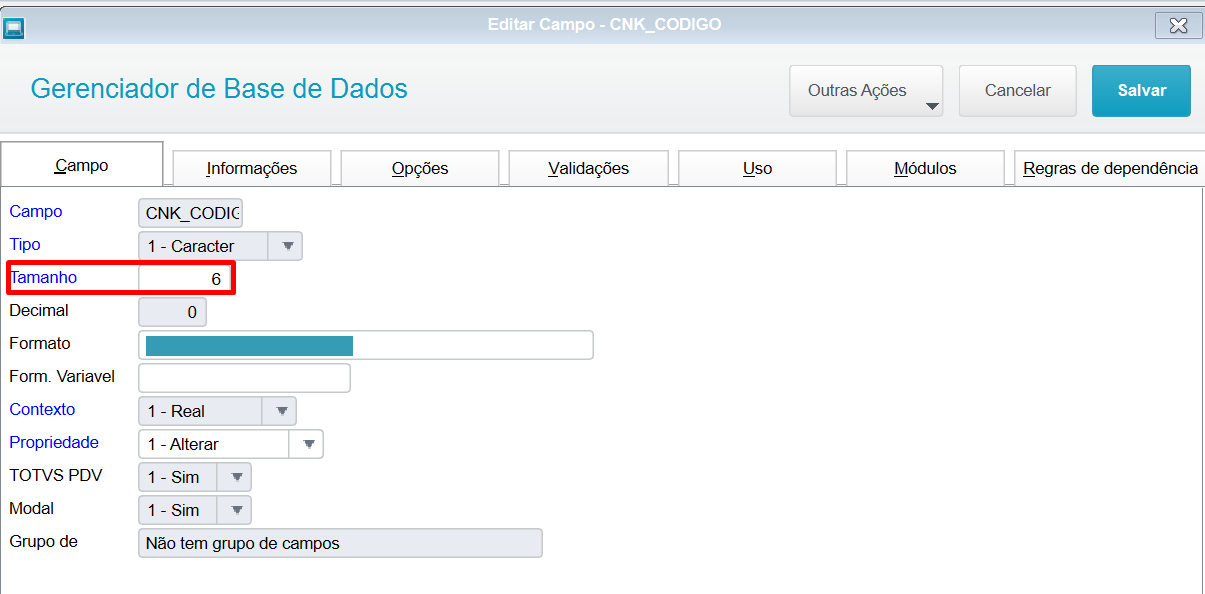1205x594 pixels.
Task: Click the Decimal field showing 0
Action: pos(172,312)
